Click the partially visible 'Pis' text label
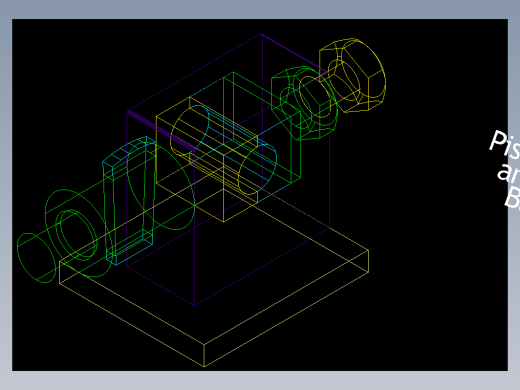This screenshot has height=390, width=520. [x=504, y=144]
